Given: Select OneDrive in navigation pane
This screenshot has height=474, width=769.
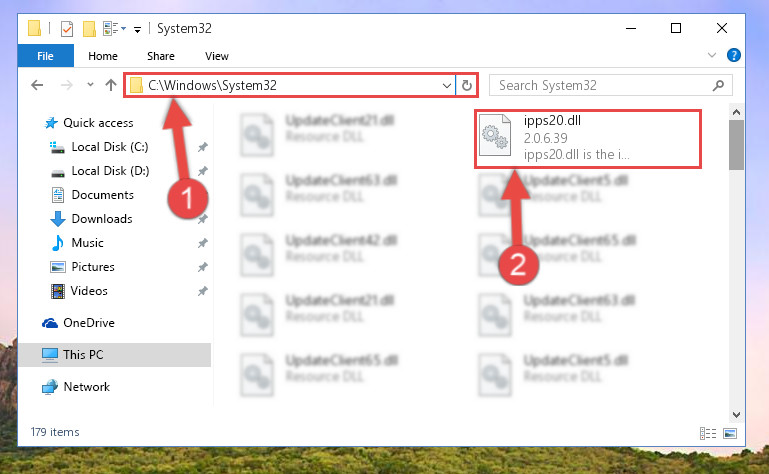Looking at the screenshot, I should (x=89, y=323).
